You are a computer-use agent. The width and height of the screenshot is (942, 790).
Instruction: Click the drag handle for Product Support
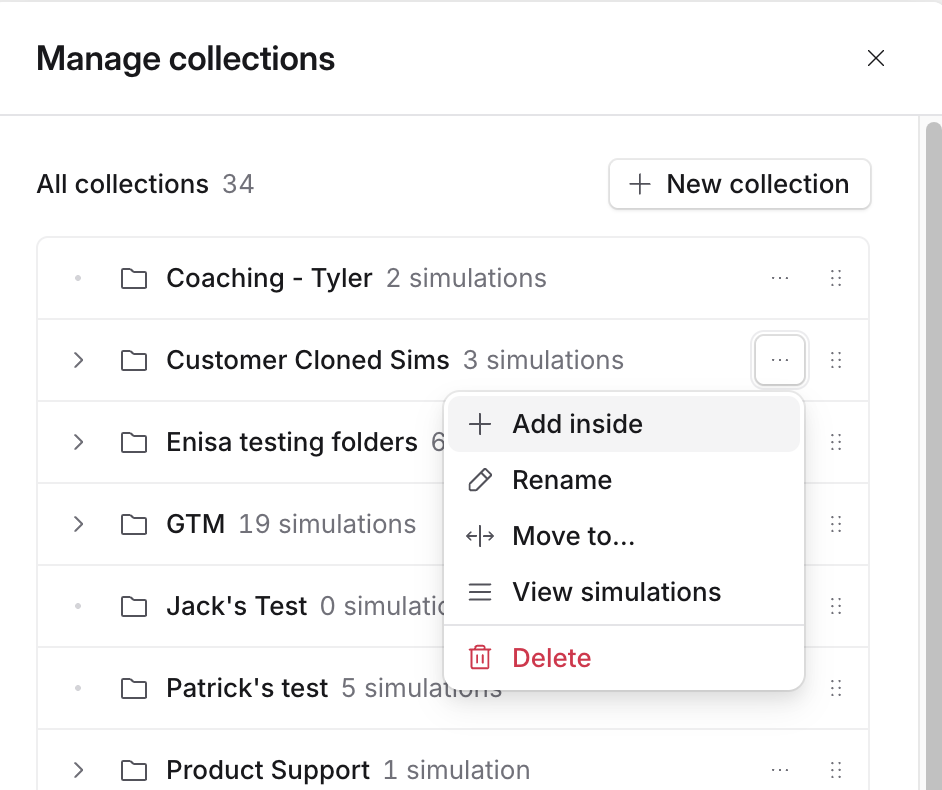pyautogui.click(x=836, y=770)
